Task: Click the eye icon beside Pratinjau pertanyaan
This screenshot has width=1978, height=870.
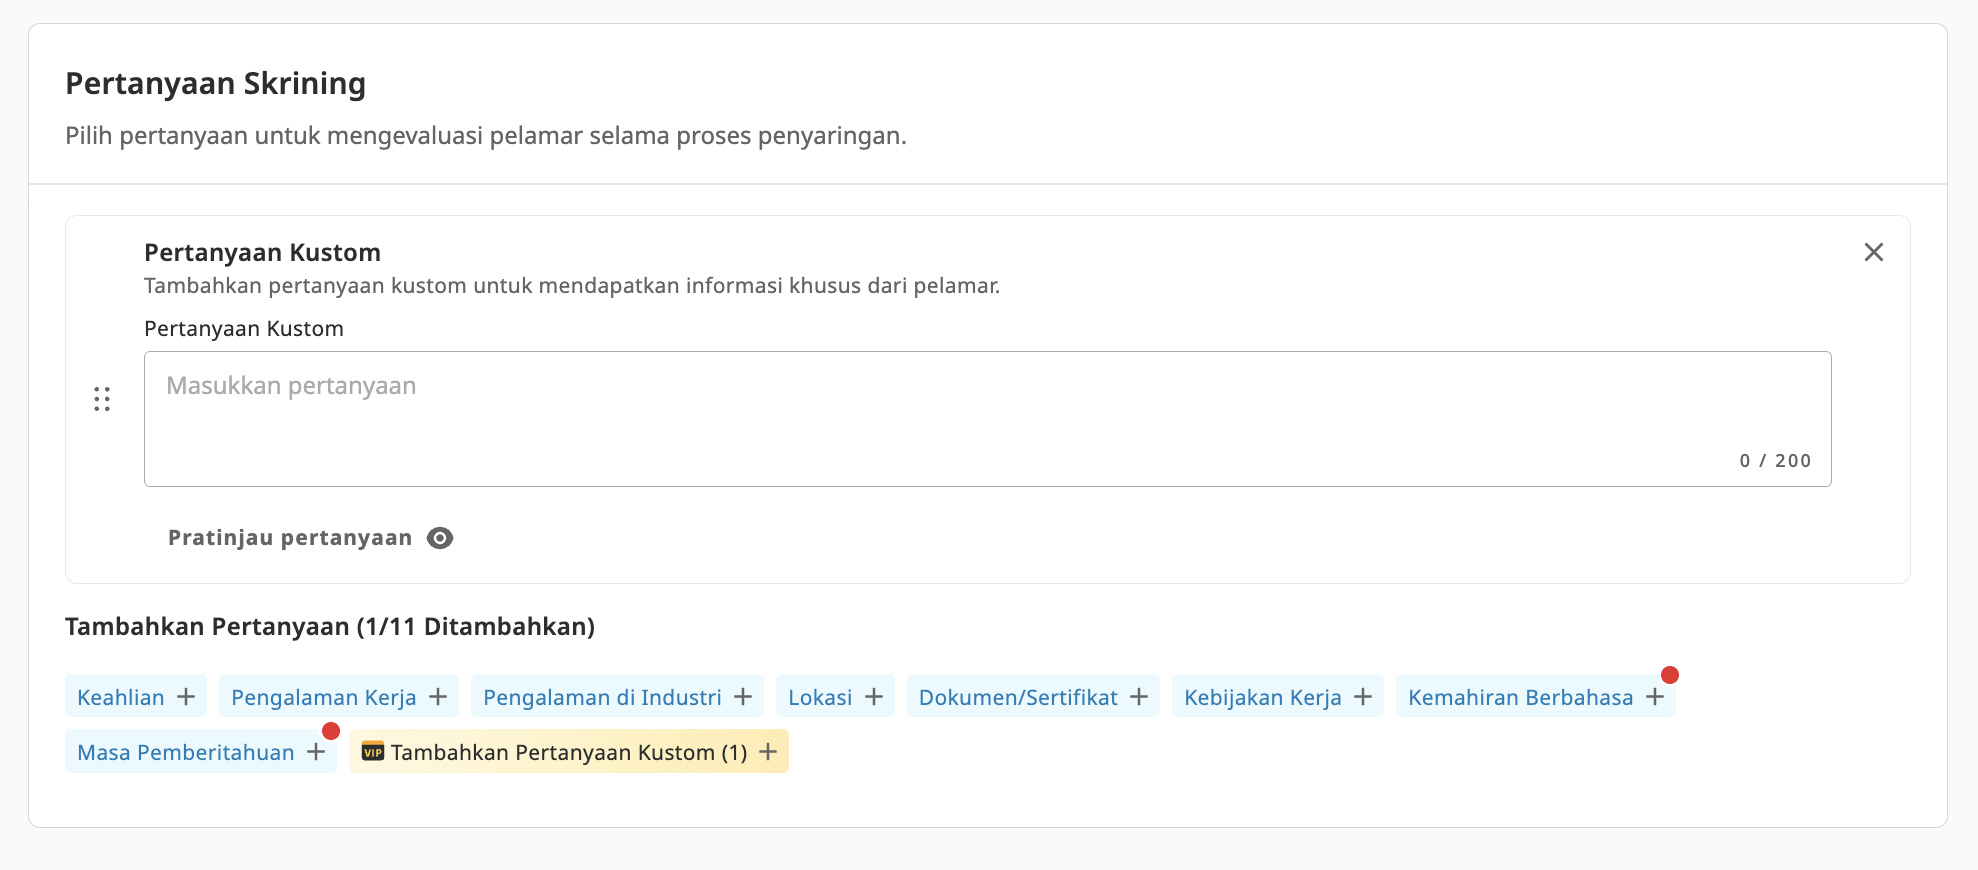Action: 440,538
